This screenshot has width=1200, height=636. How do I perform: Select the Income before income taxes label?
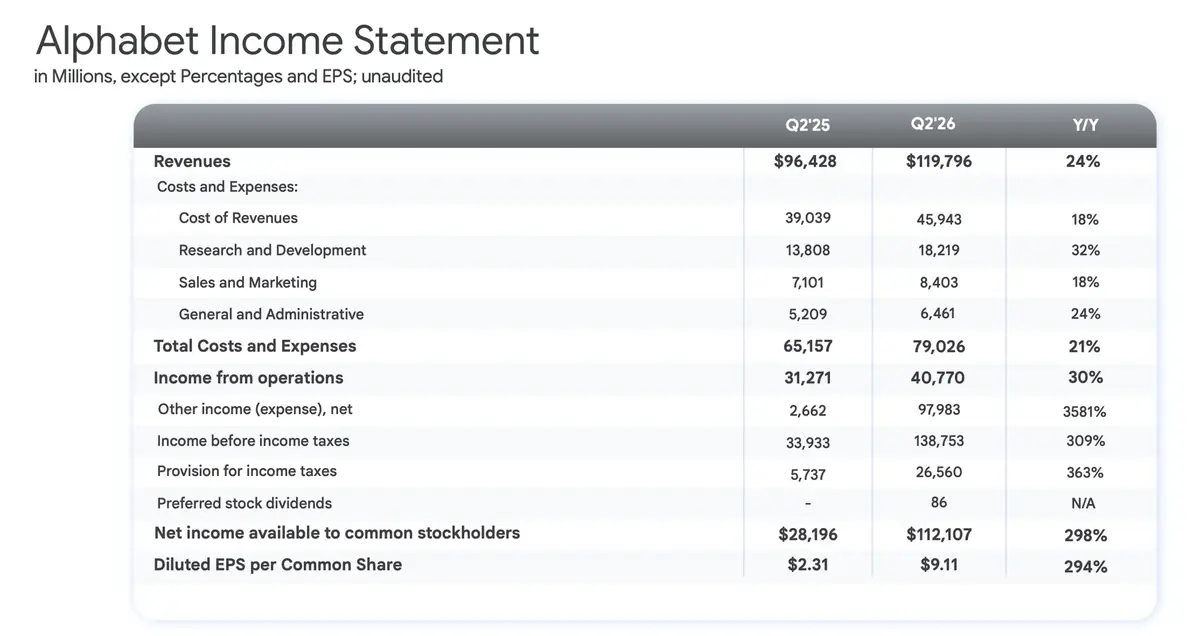click(x=253, y=440)
